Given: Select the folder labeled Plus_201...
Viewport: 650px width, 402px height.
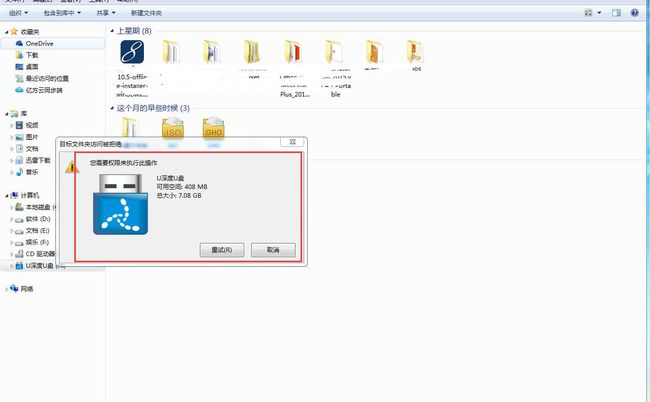Looking at the screenshot, I should (294, 52).
